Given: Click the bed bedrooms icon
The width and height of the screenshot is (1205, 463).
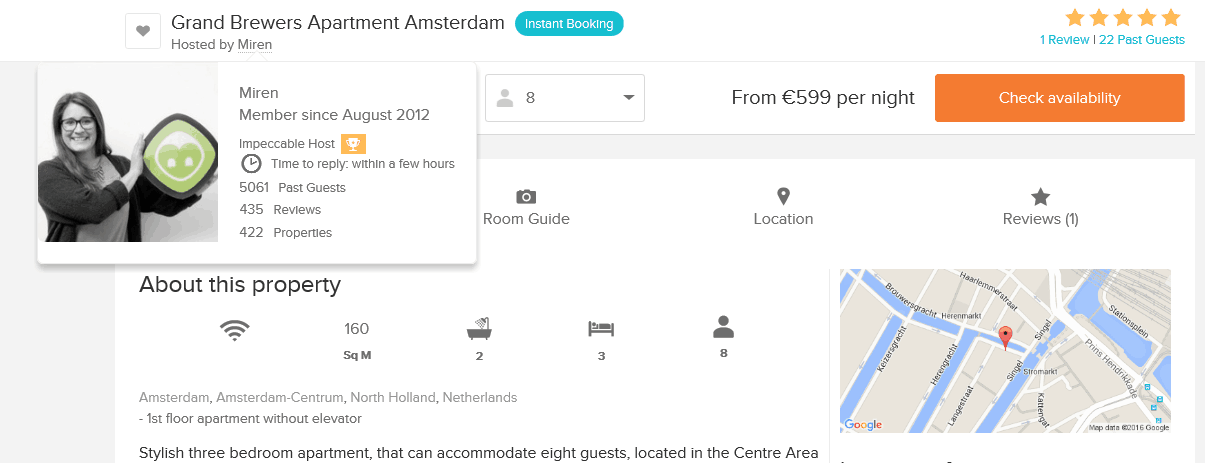Looking at the screenshot, I should click(601, 328).
